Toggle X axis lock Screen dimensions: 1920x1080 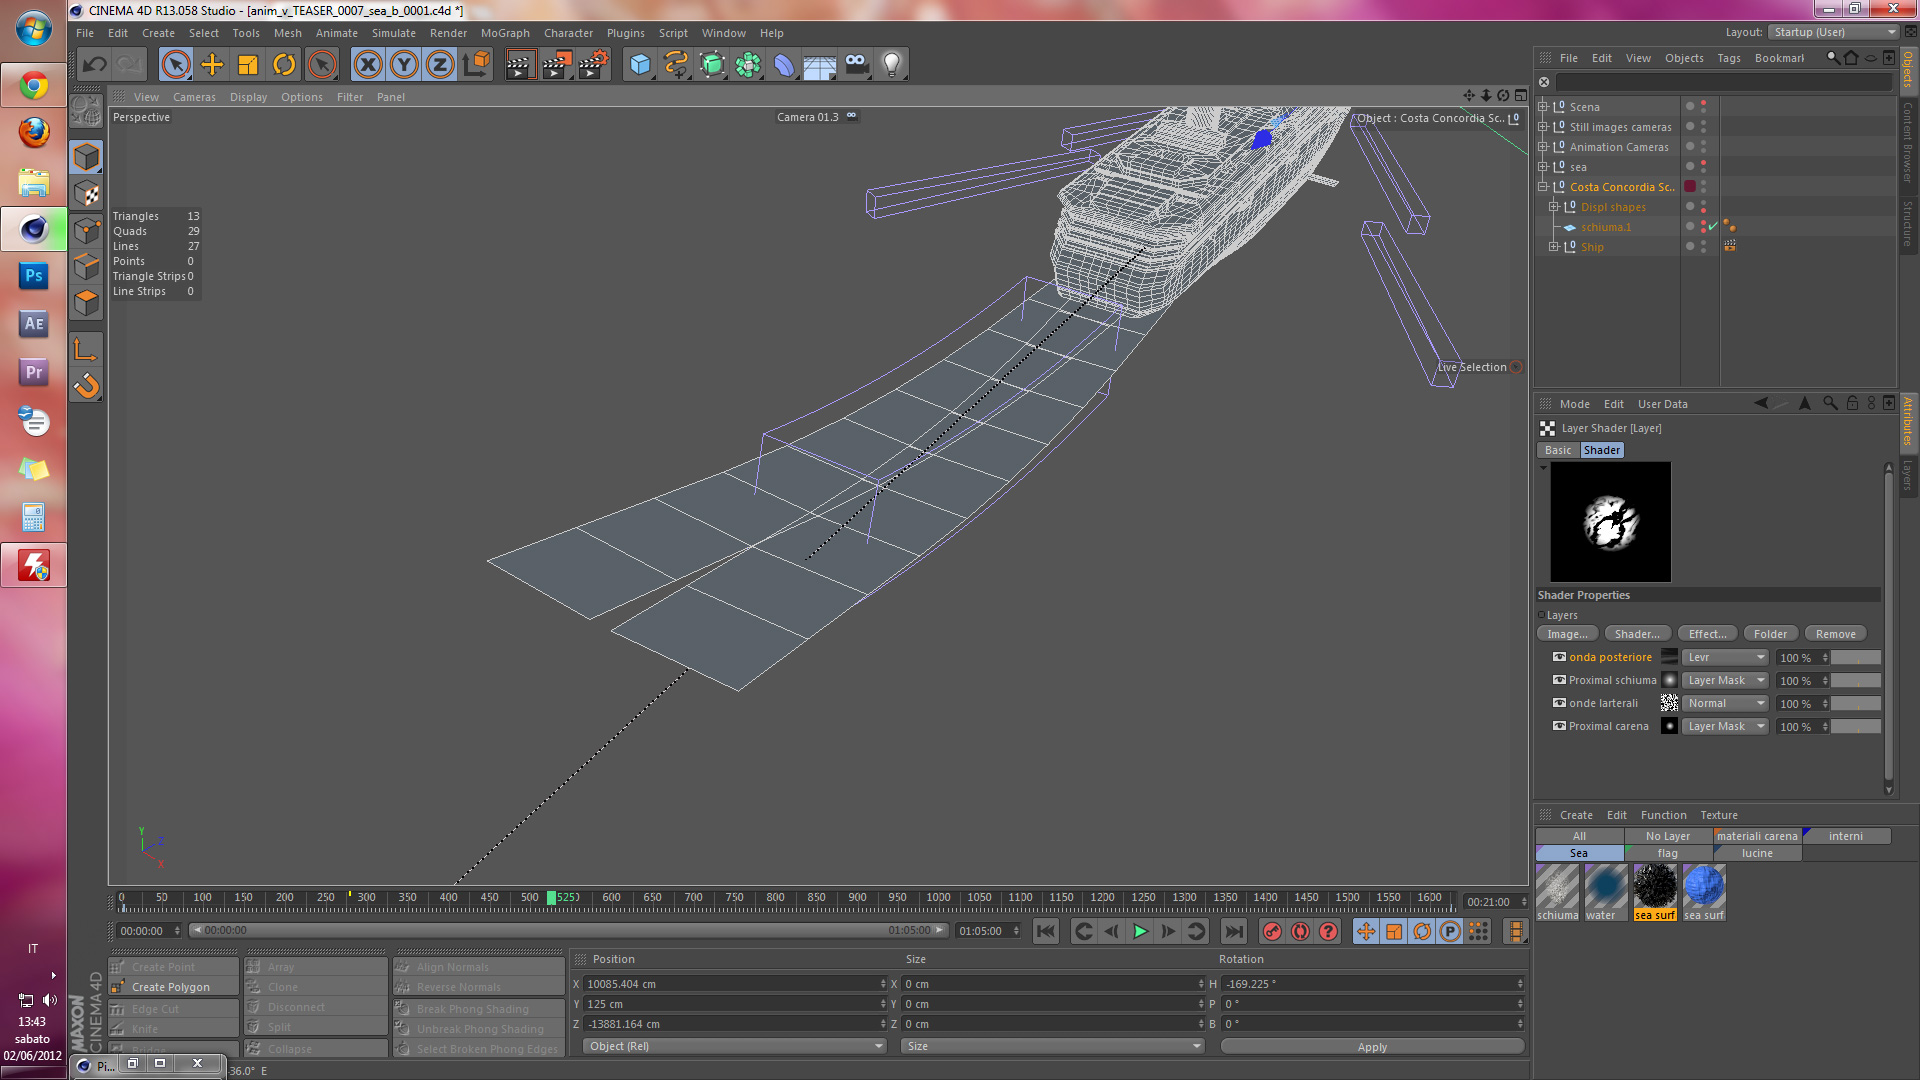368,65
